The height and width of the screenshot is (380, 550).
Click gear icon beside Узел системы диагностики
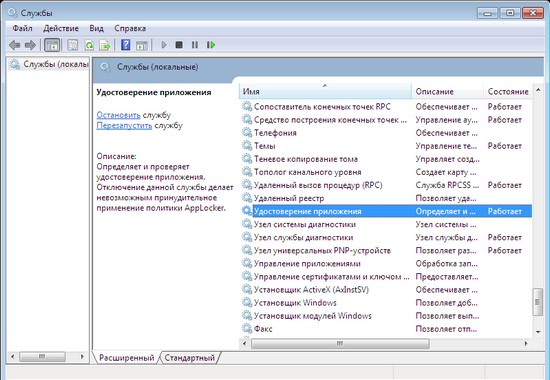pyautogui.click(x=247, y=224)
